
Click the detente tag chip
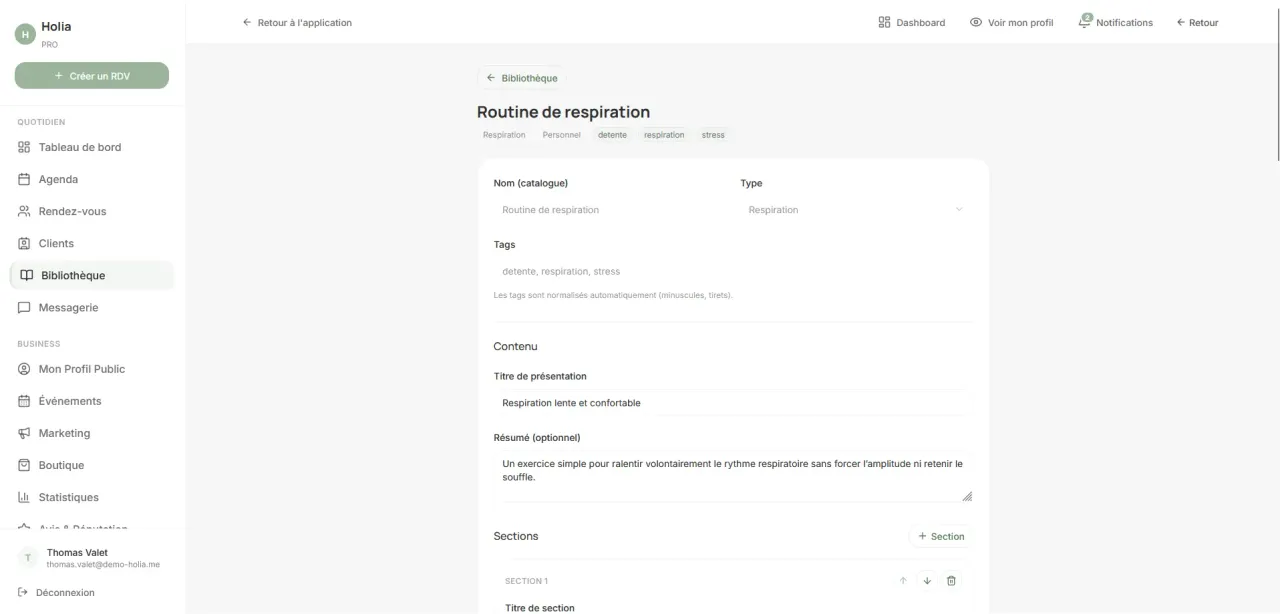coord(612,135)
